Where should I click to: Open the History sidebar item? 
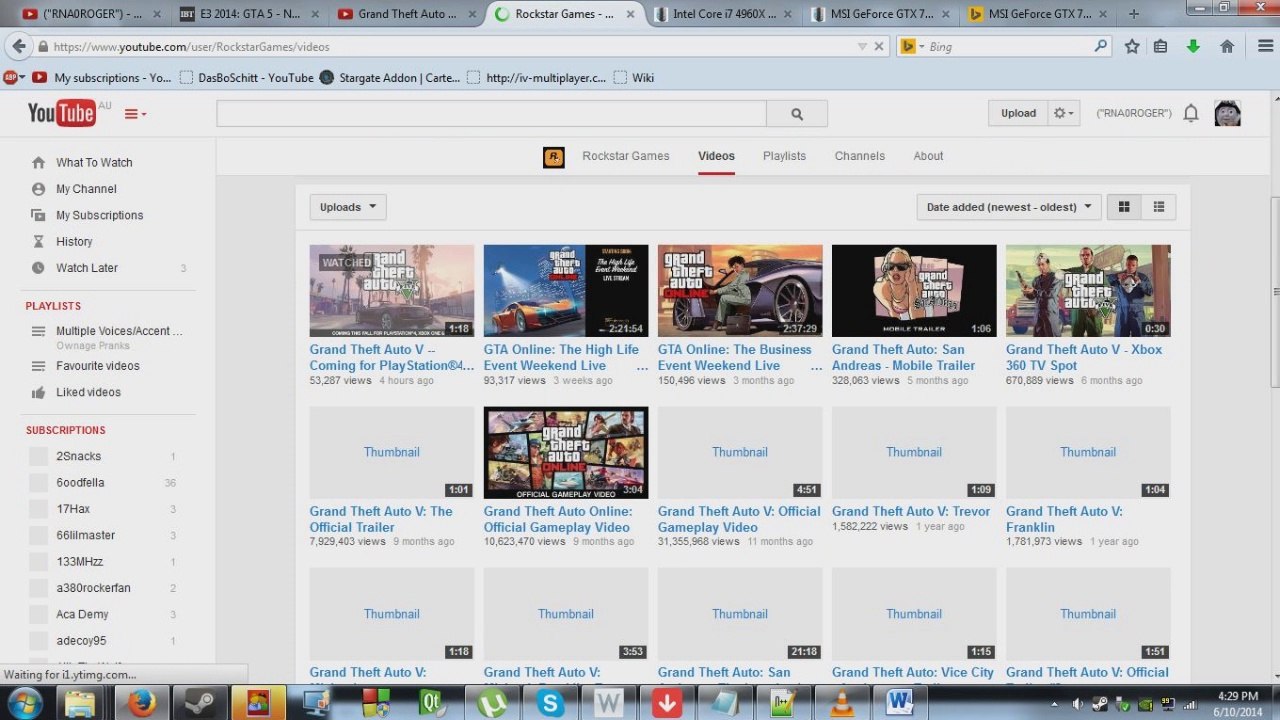tap(74, 242)
